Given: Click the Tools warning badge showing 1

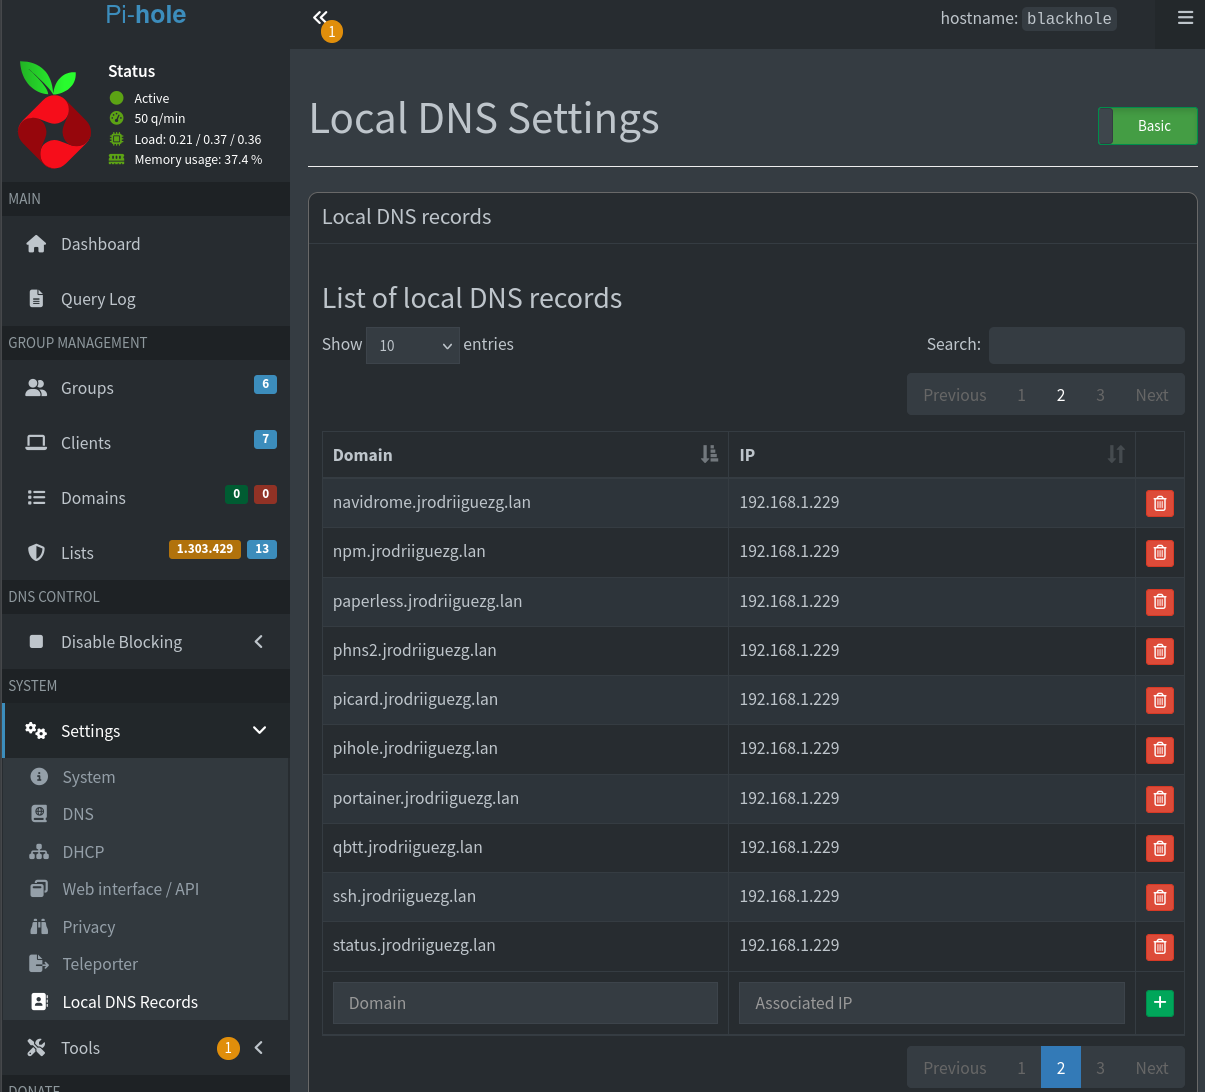Looking at the screenshot, I should pos(228,1048).
